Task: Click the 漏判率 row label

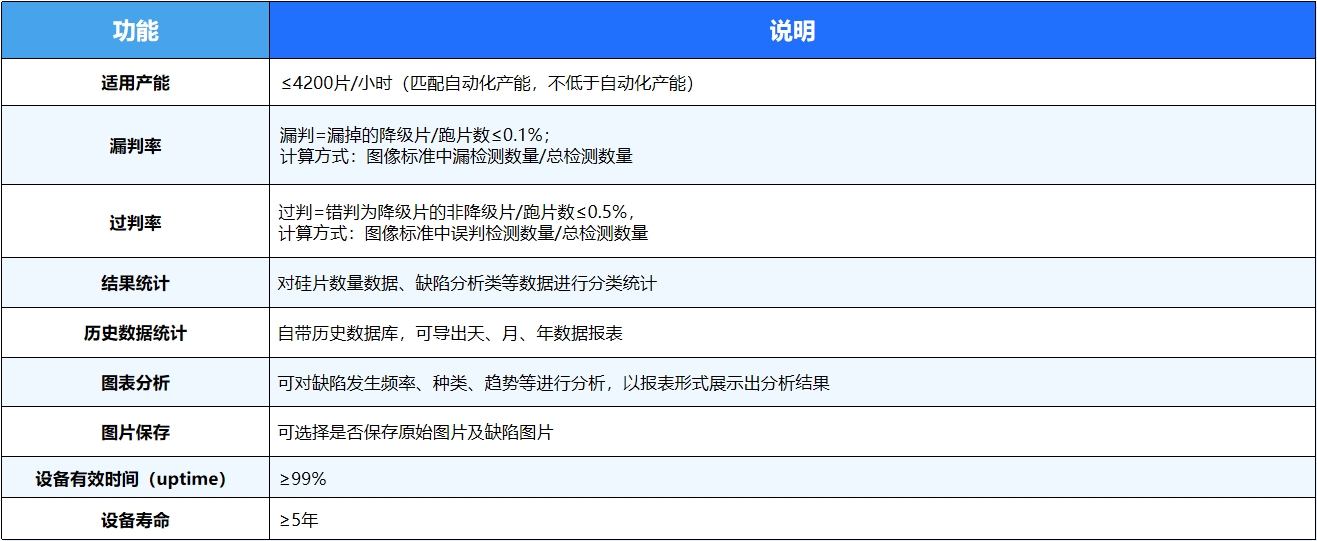Action: pos(135,146)
